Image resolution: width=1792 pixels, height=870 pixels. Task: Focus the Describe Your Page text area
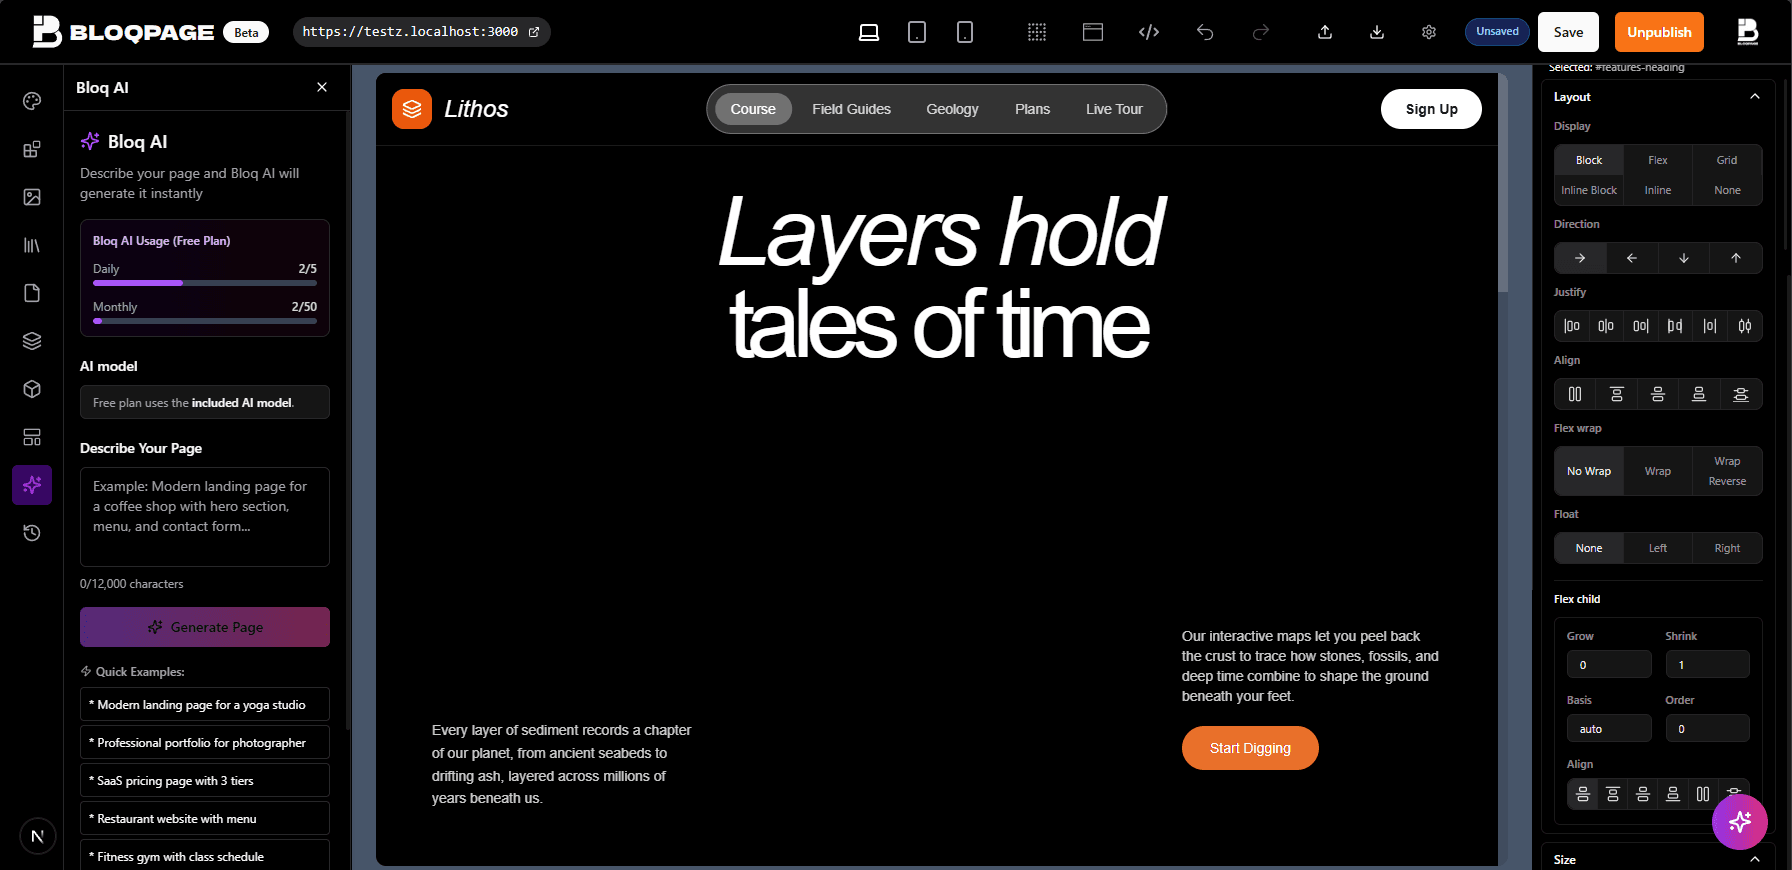click(x=205, y=517)
